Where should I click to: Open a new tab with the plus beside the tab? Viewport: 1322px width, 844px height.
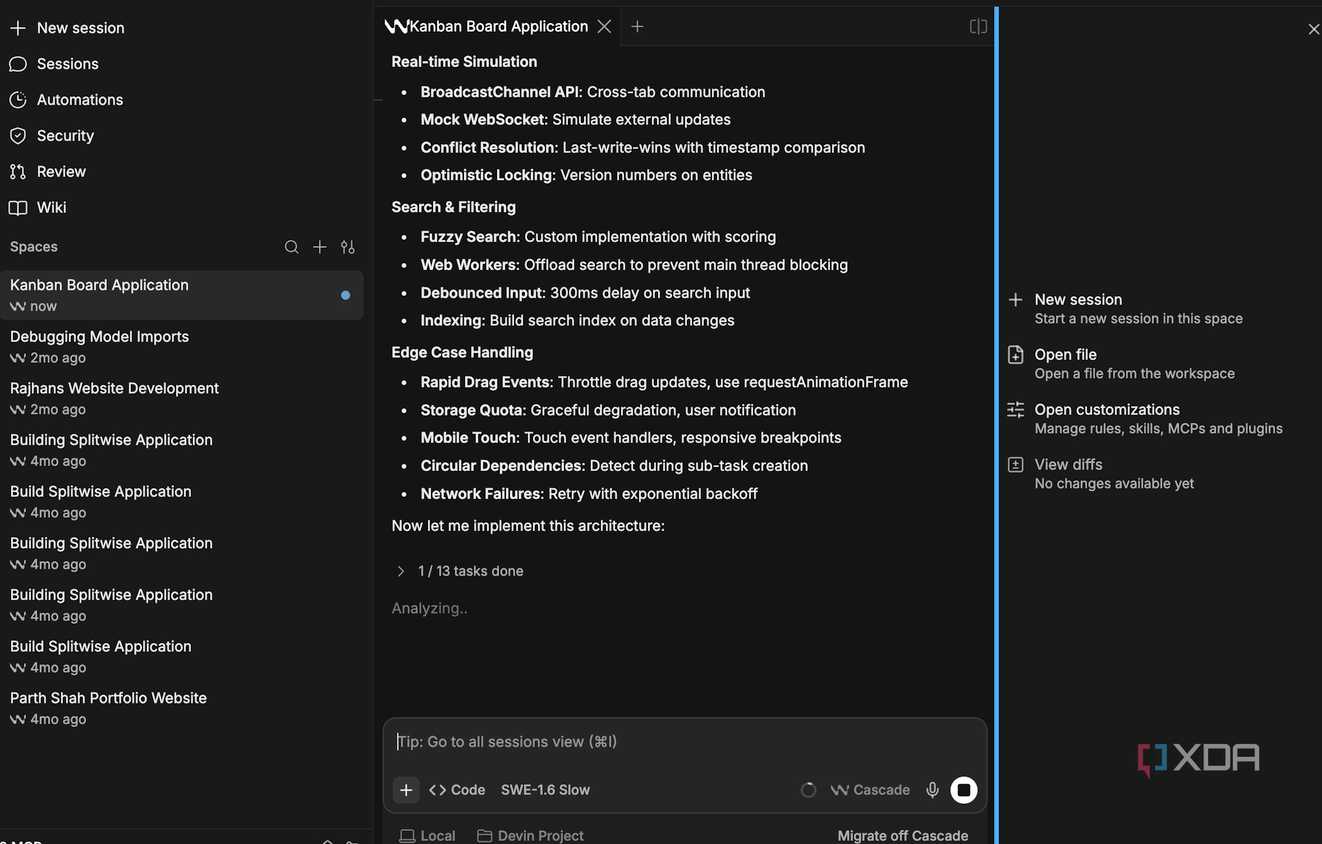click(637, 27)
